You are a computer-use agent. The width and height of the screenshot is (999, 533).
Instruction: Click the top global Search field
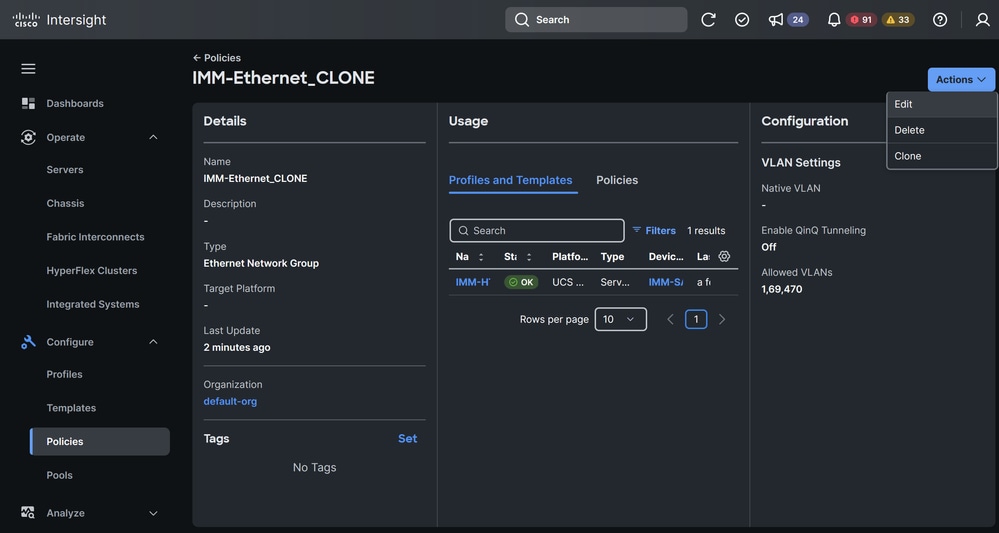pos(596,20)
